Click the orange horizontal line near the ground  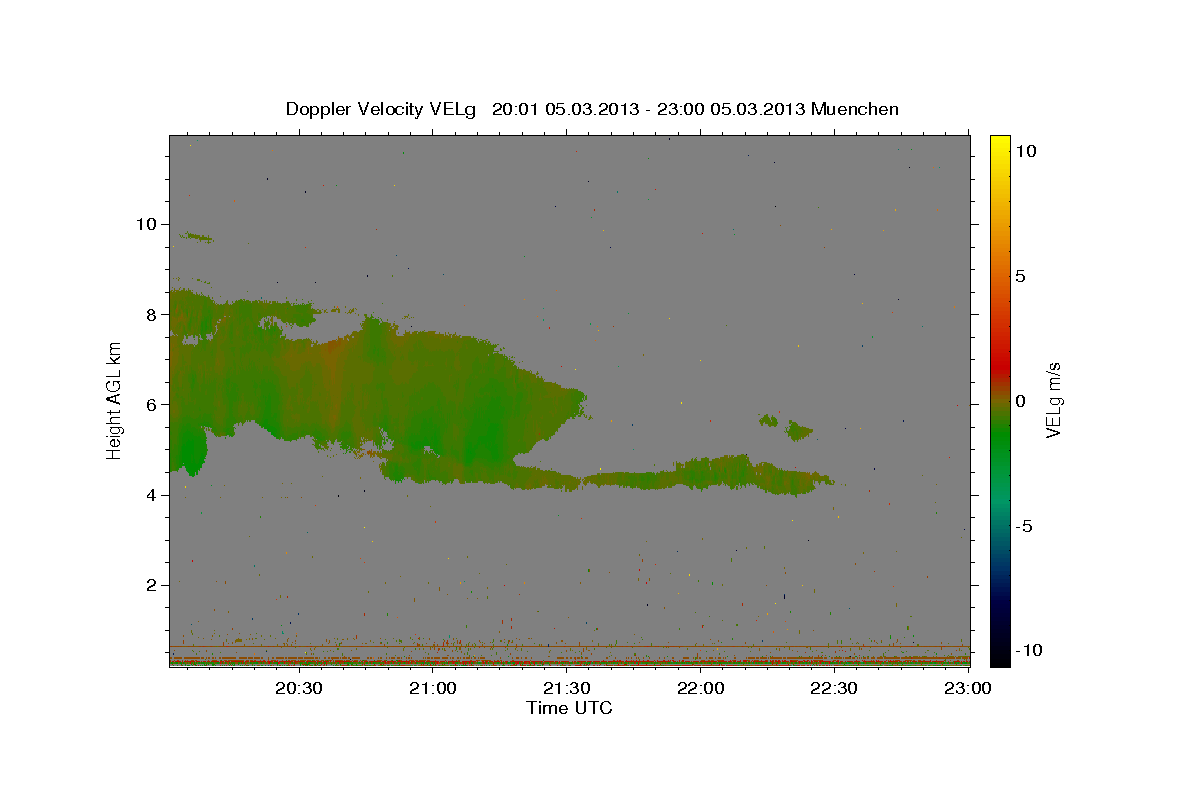569,647
